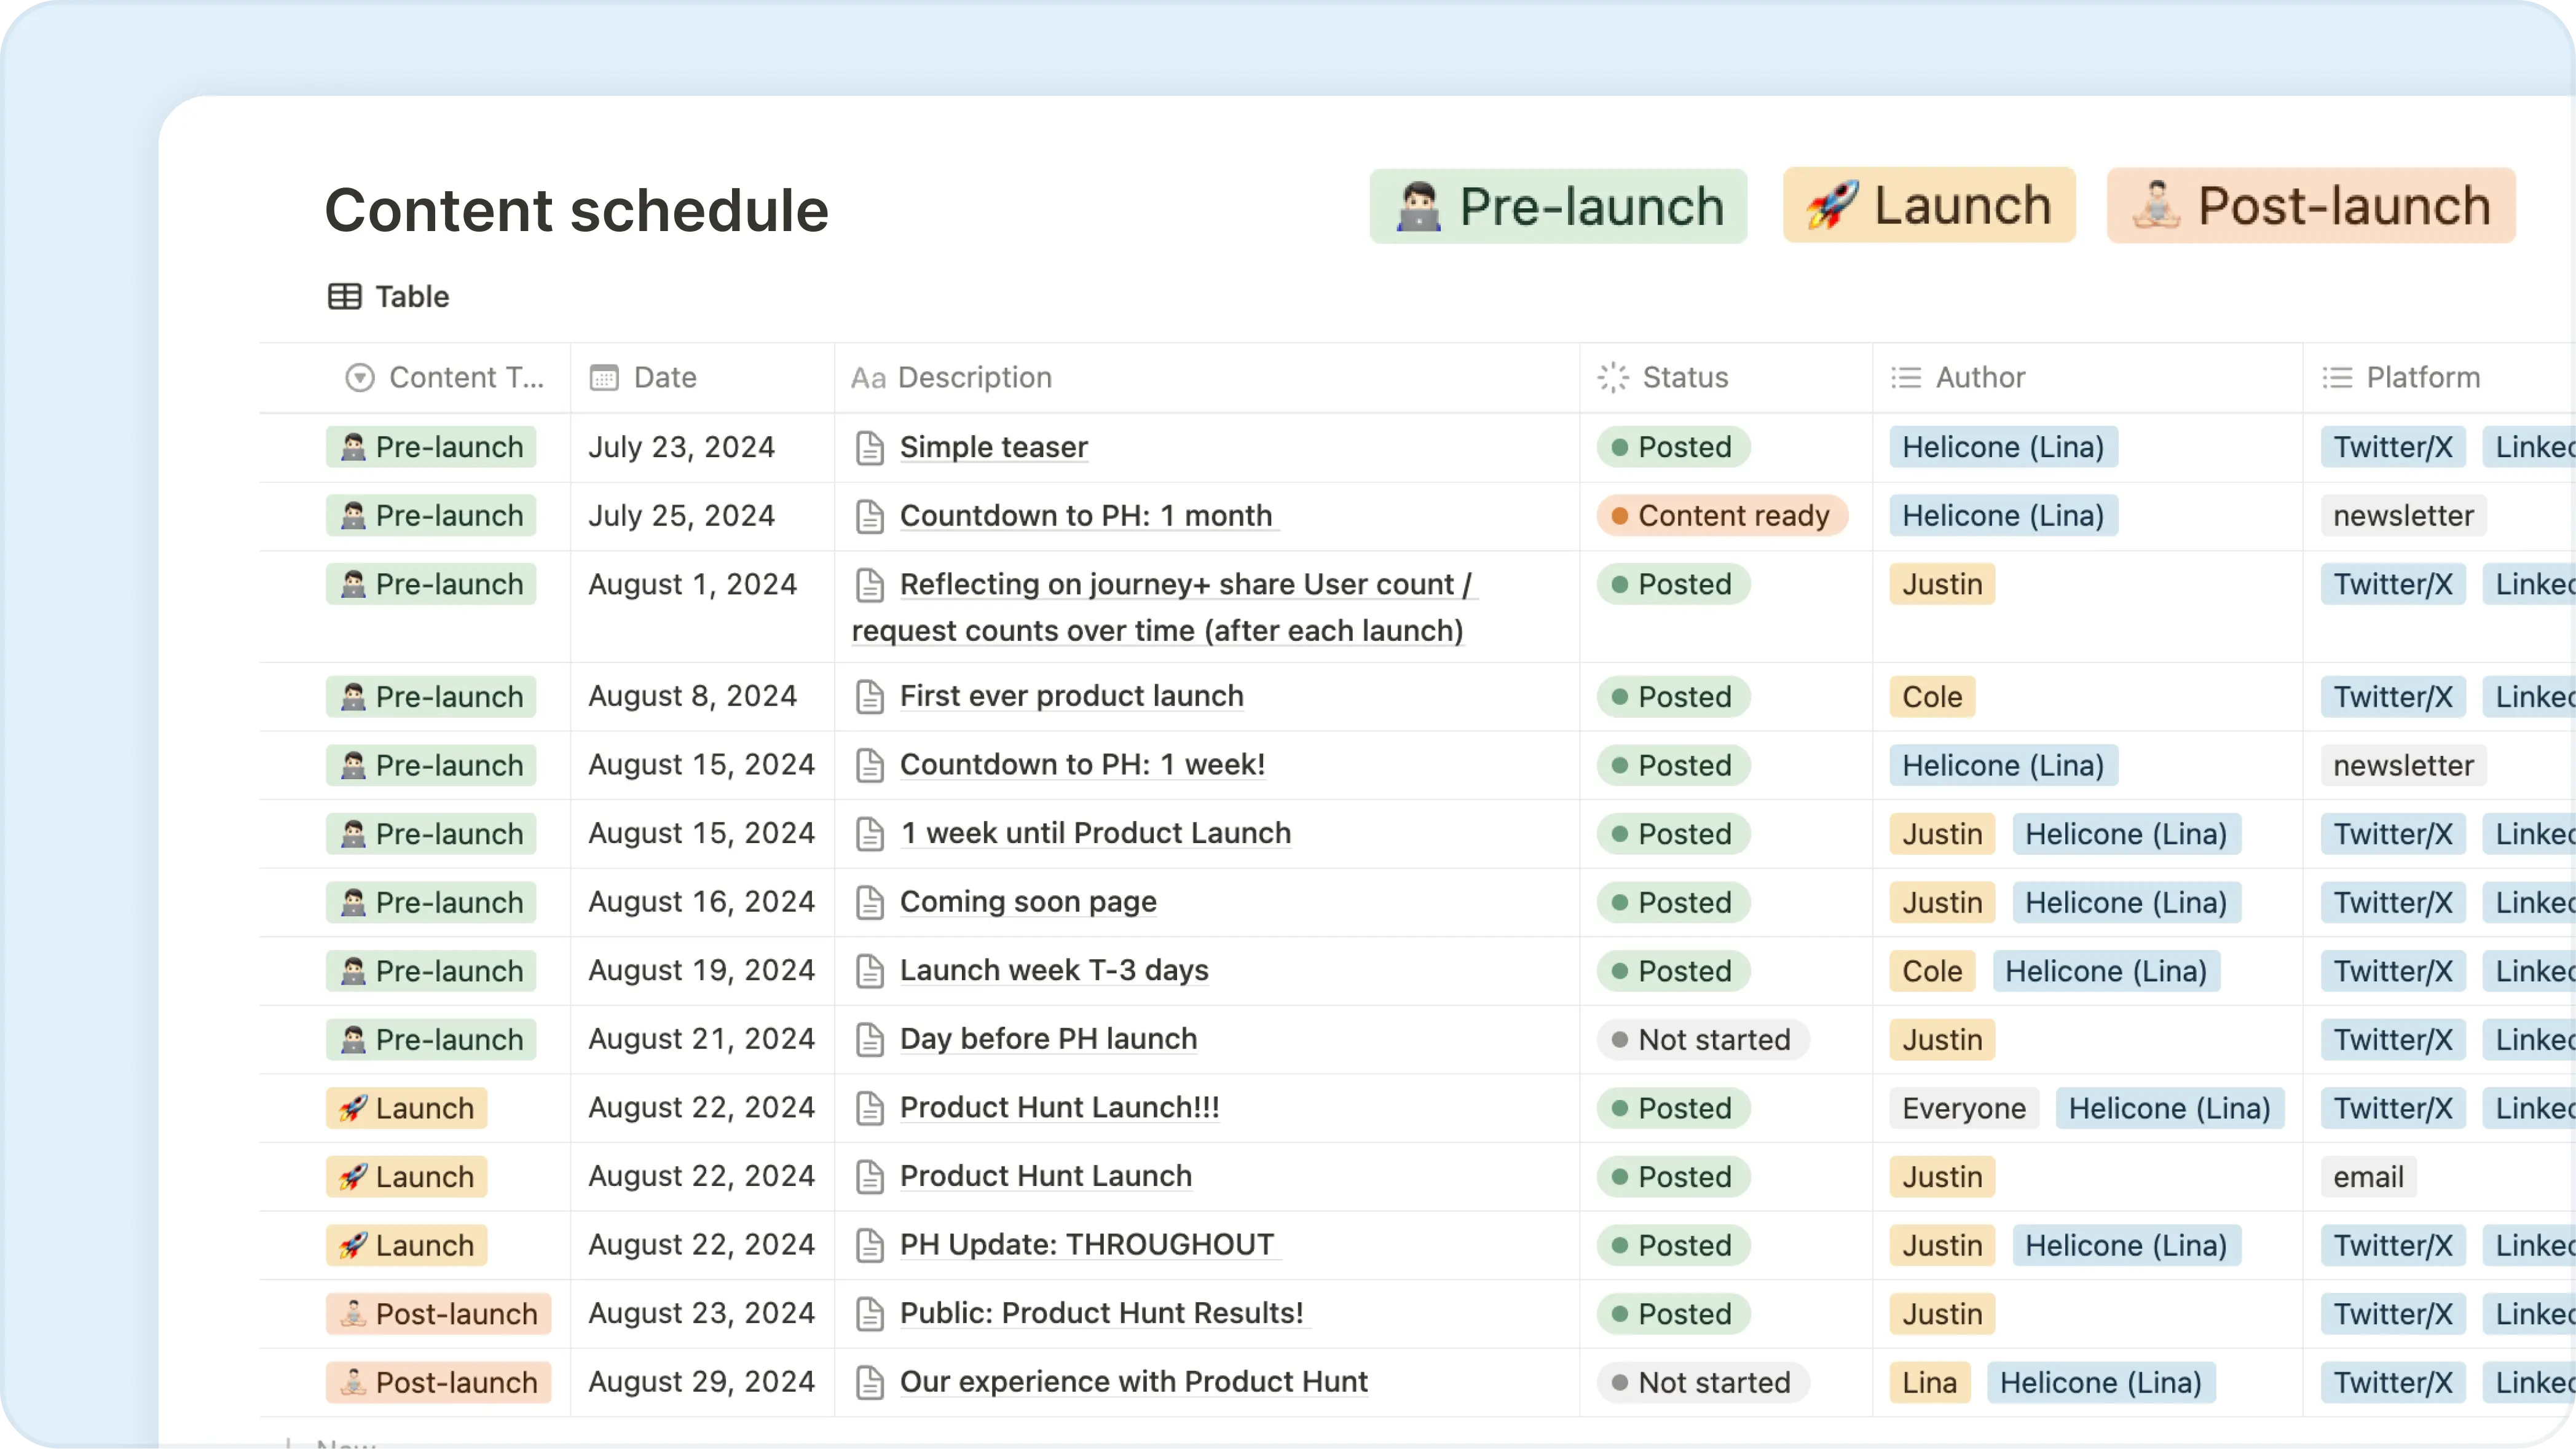Screen dimensions: 2576x1449
Task: Click the Lina author tag in last row
Action: click(x=1929, y=1383)
